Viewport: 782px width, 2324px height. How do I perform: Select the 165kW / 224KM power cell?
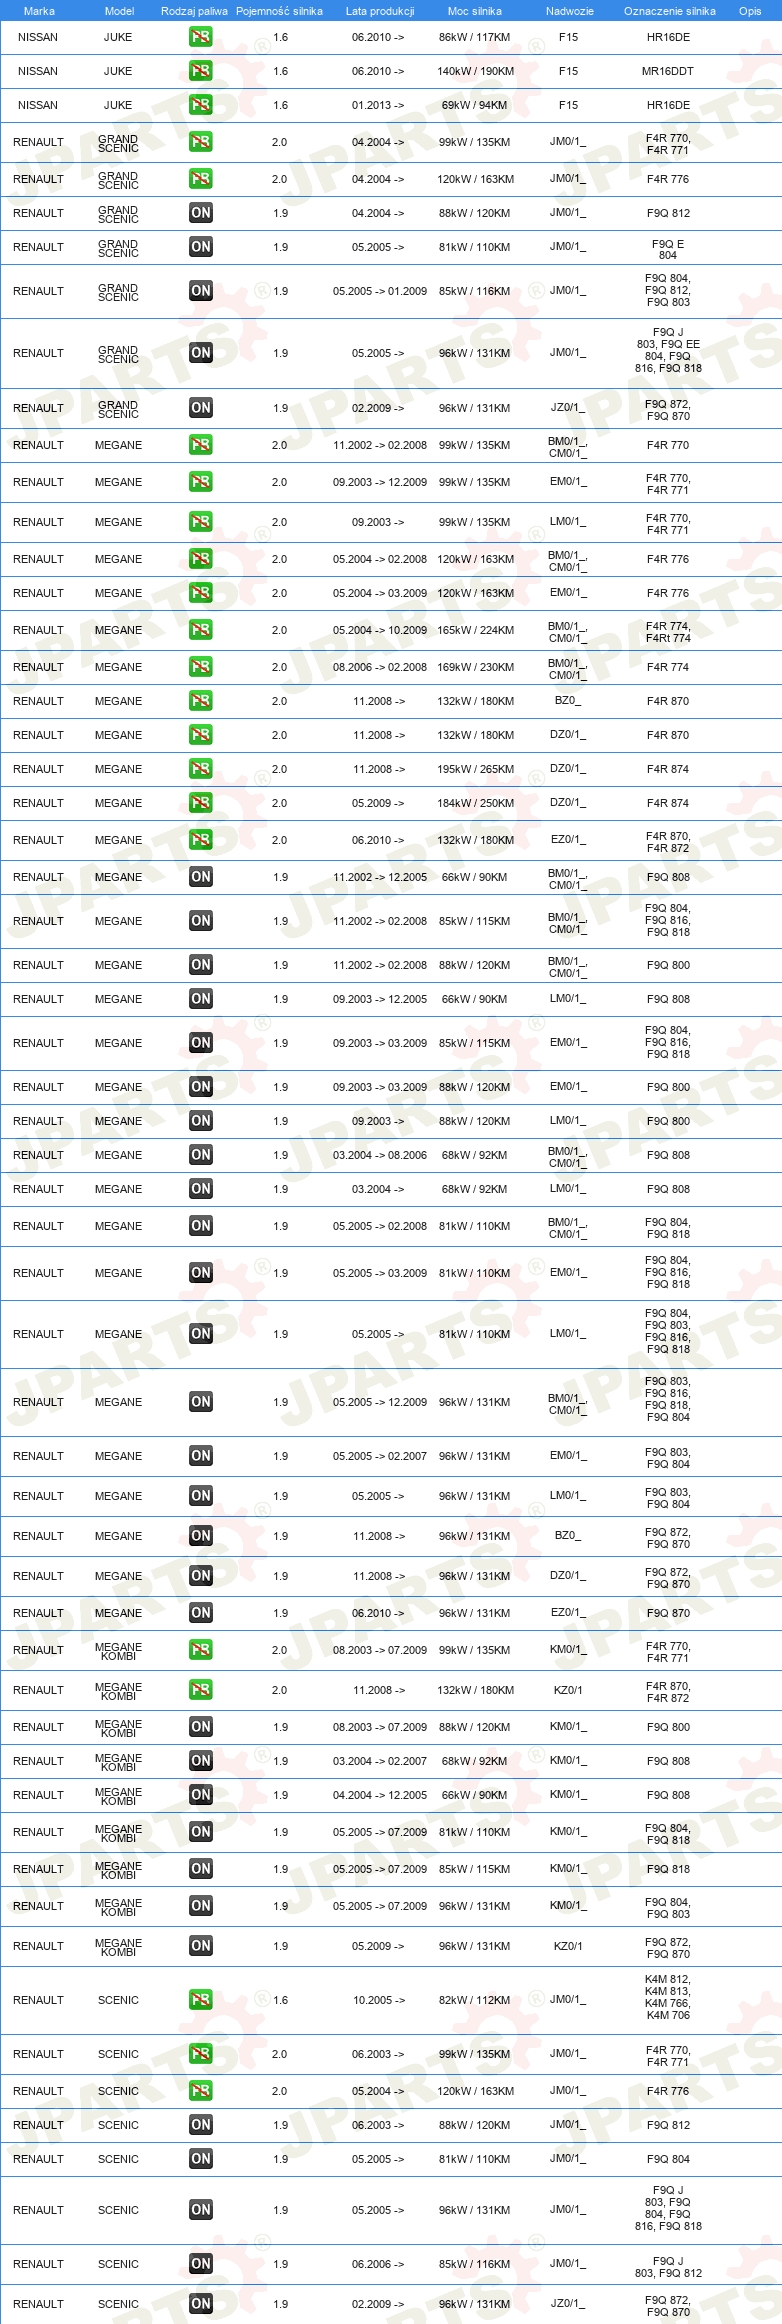point(476,630)
